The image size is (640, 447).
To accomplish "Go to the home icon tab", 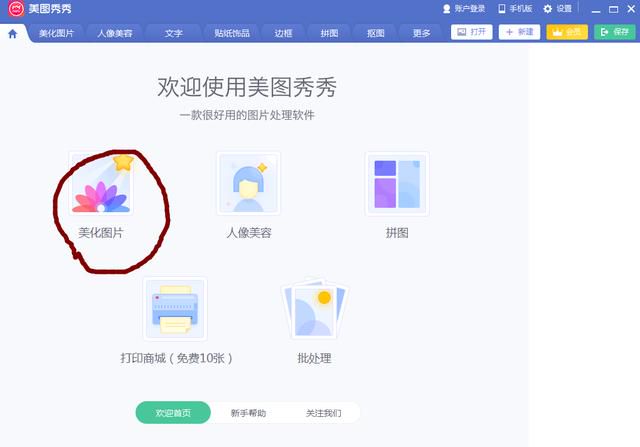I will coord(13,33).
